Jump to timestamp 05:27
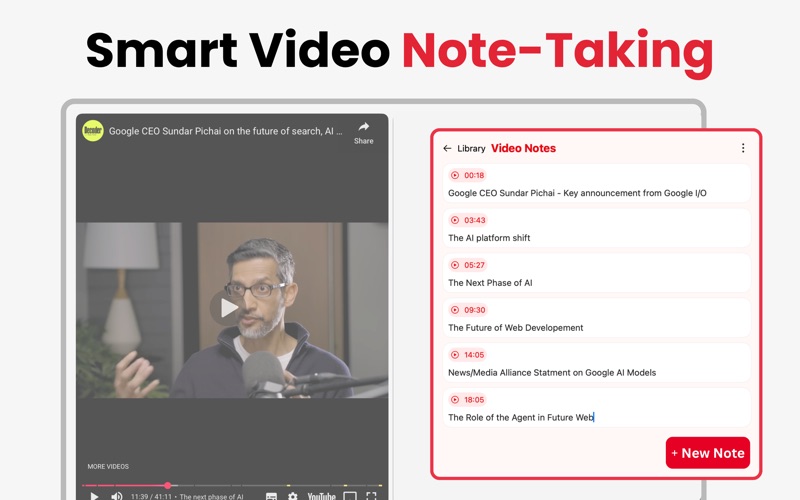This screenshot has width=800, height=500. 467,265
